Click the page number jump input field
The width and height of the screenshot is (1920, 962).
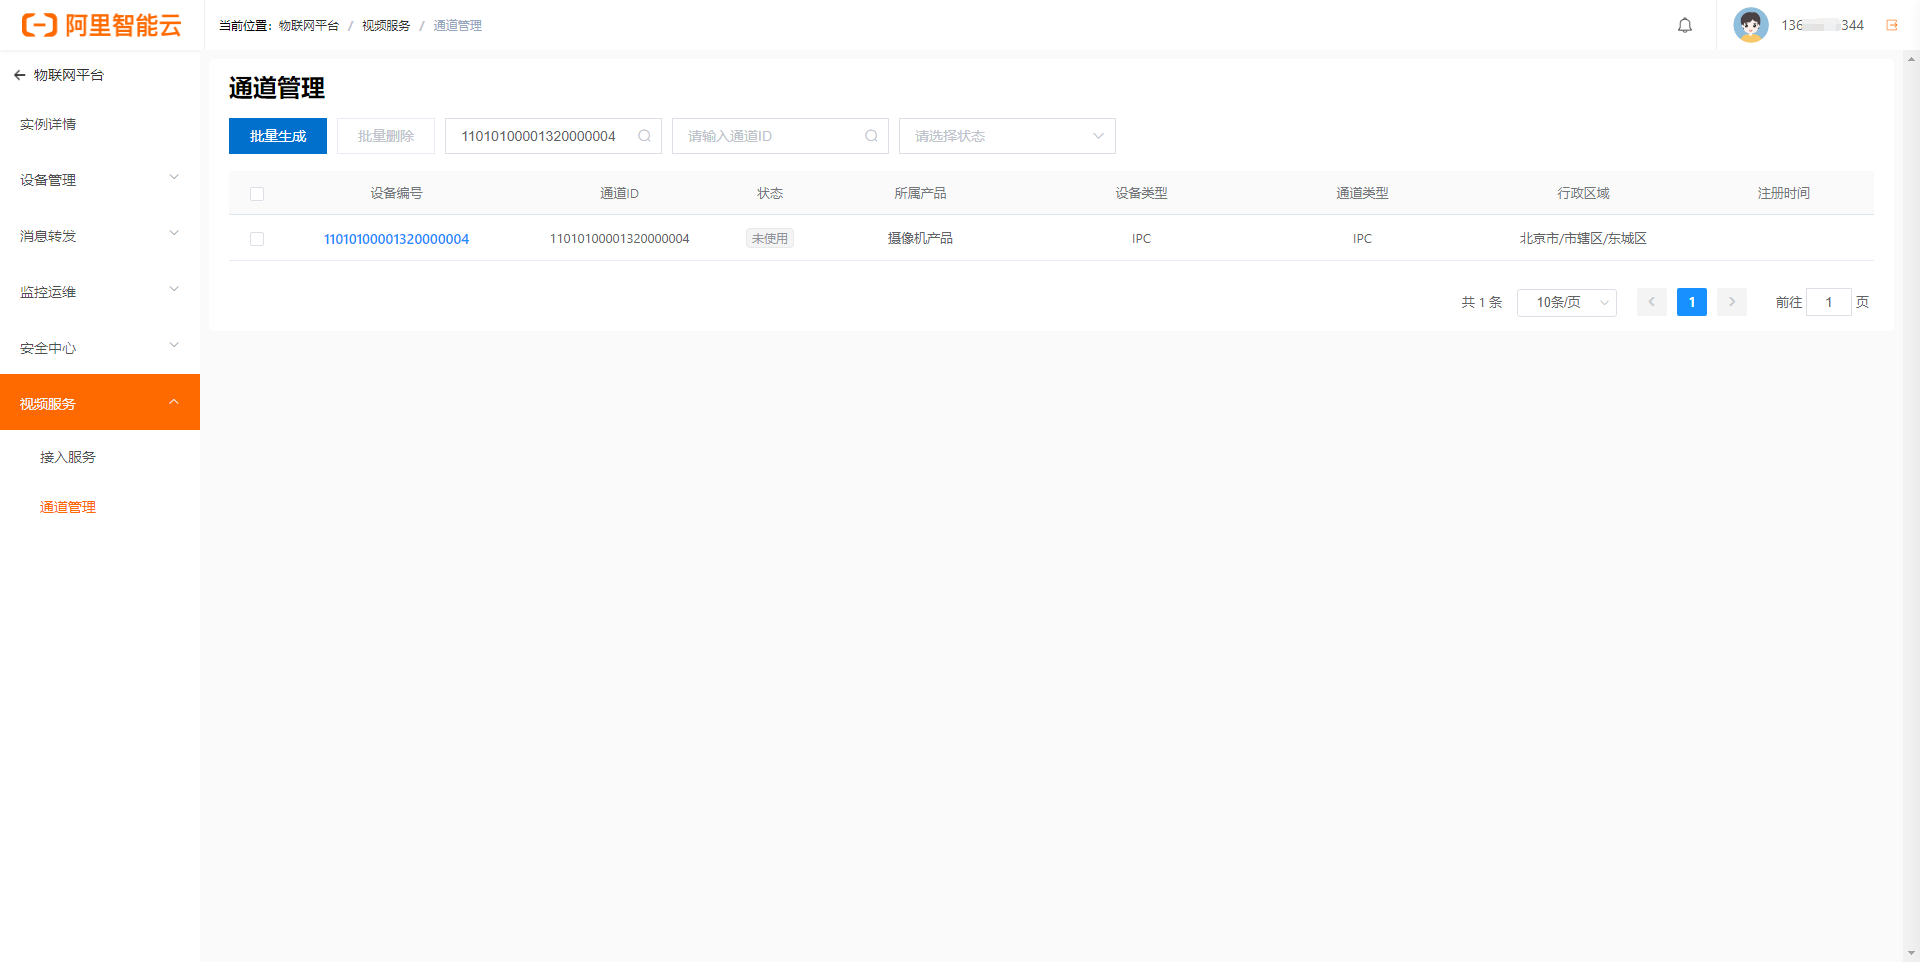[1828, 302]
